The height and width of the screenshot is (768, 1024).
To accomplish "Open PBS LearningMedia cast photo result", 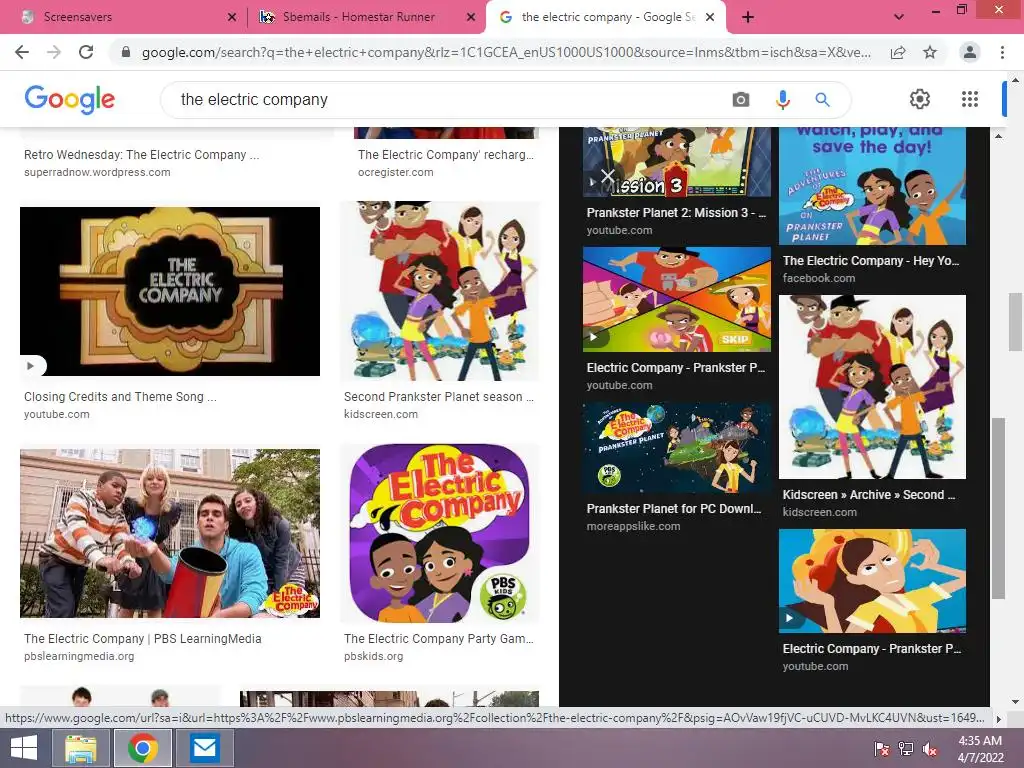I will coord(170,533).
